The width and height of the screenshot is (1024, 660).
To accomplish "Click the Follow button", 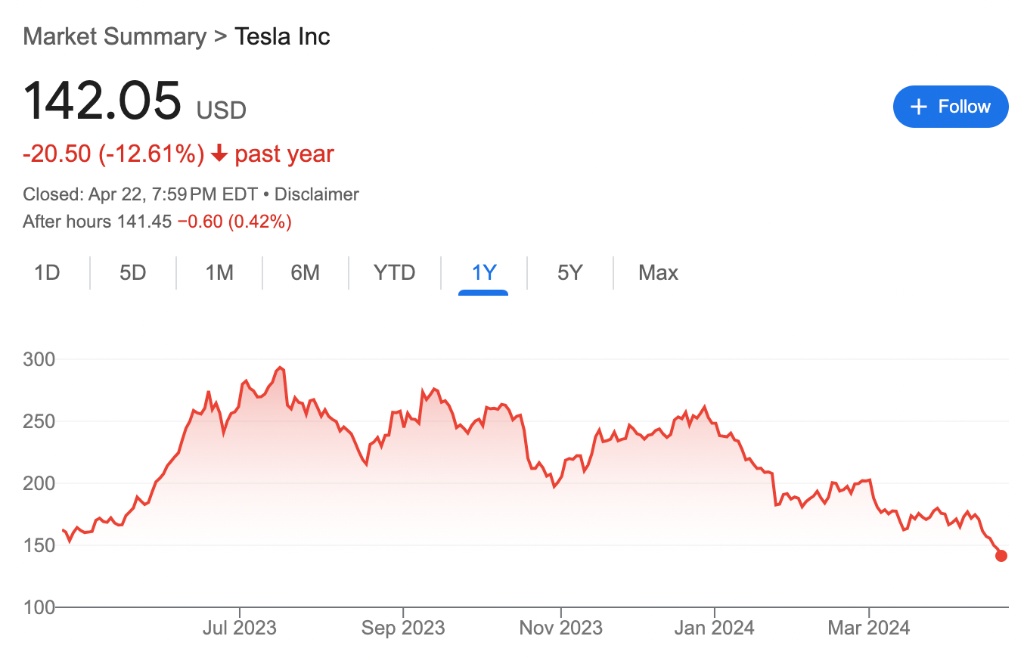I will coord(950,107).
